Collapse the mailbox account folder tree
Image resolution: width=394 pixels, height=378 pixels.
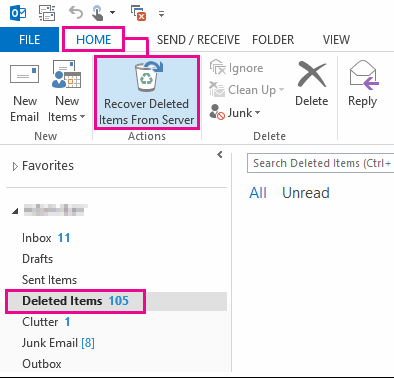15,211
